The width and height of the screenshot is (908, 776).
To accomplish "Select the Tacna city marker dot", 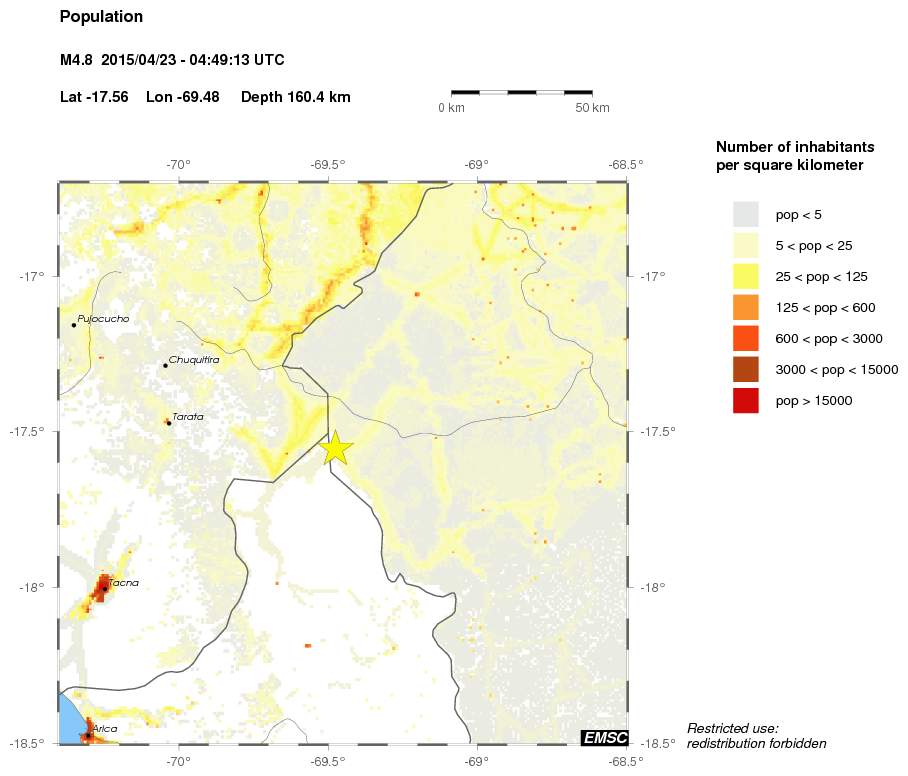I will point(104,588).
